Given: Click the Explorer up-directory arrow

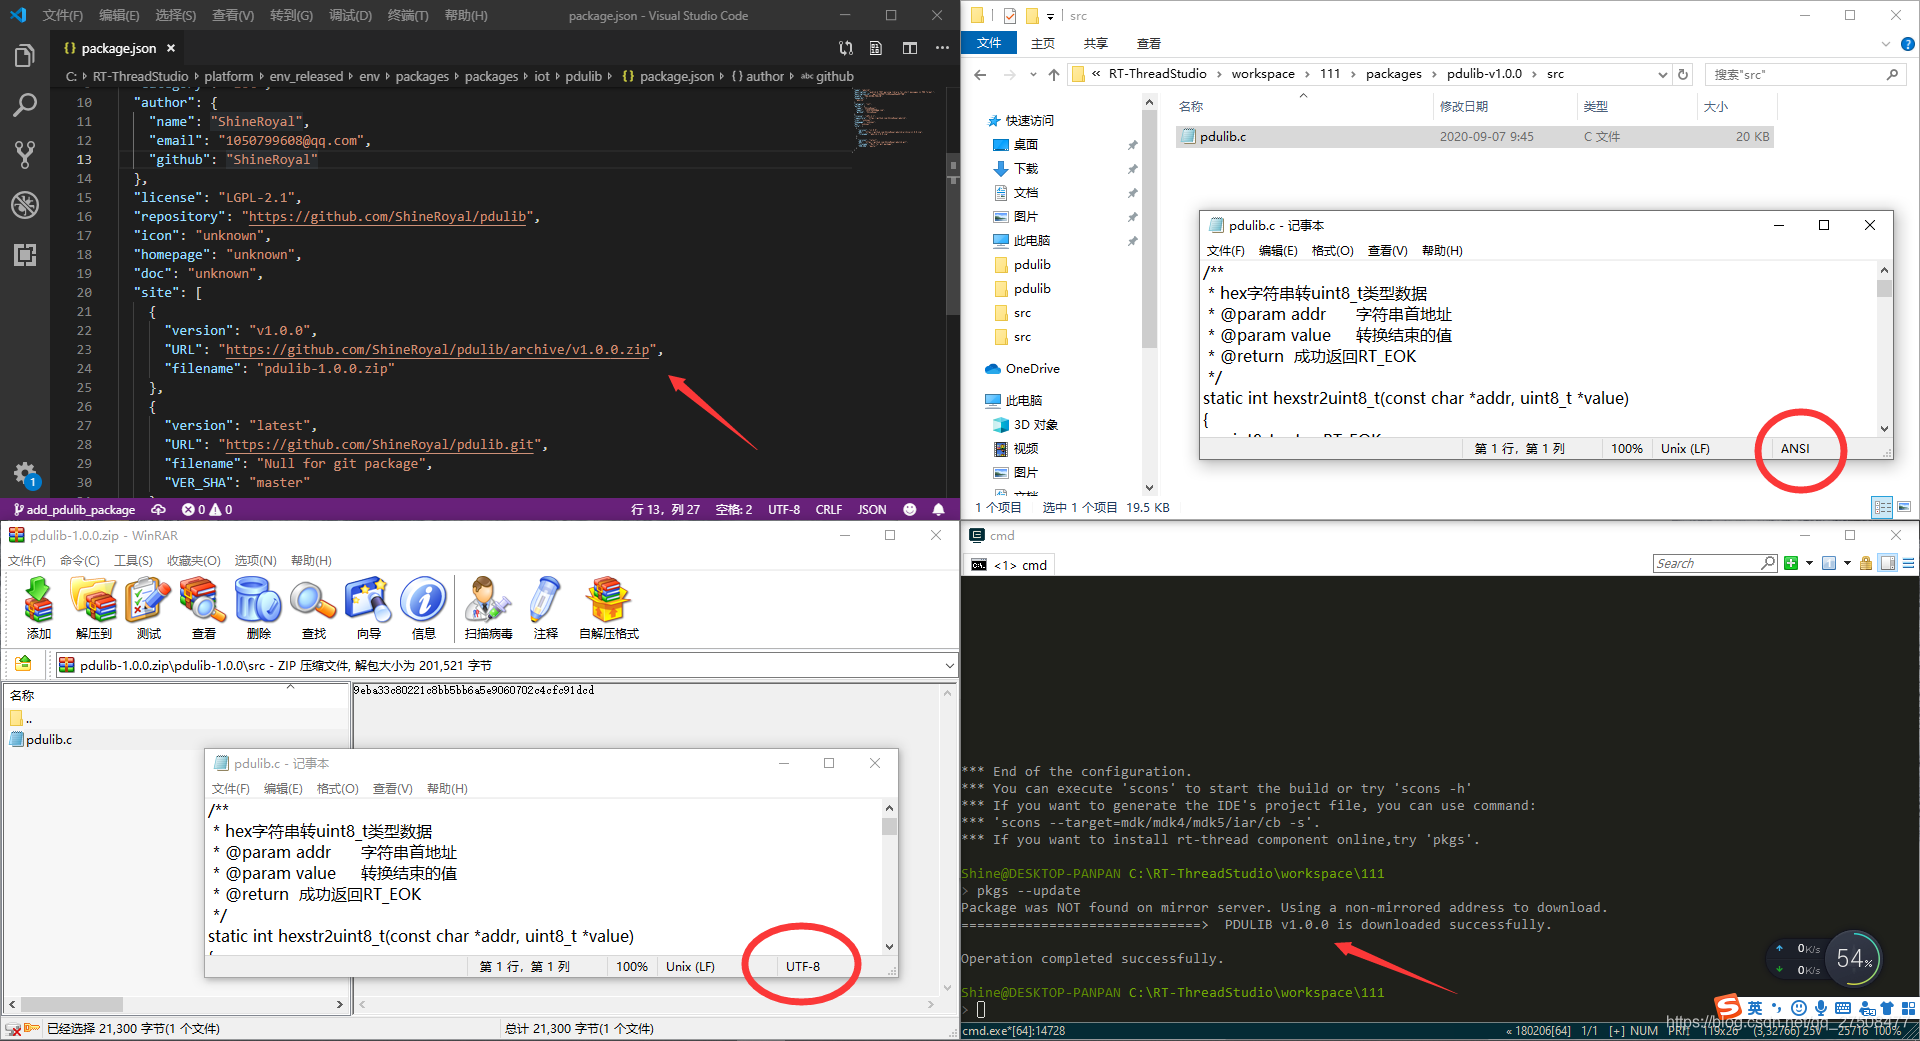Looking at the screenshot, I should (x=1054, y=75).
